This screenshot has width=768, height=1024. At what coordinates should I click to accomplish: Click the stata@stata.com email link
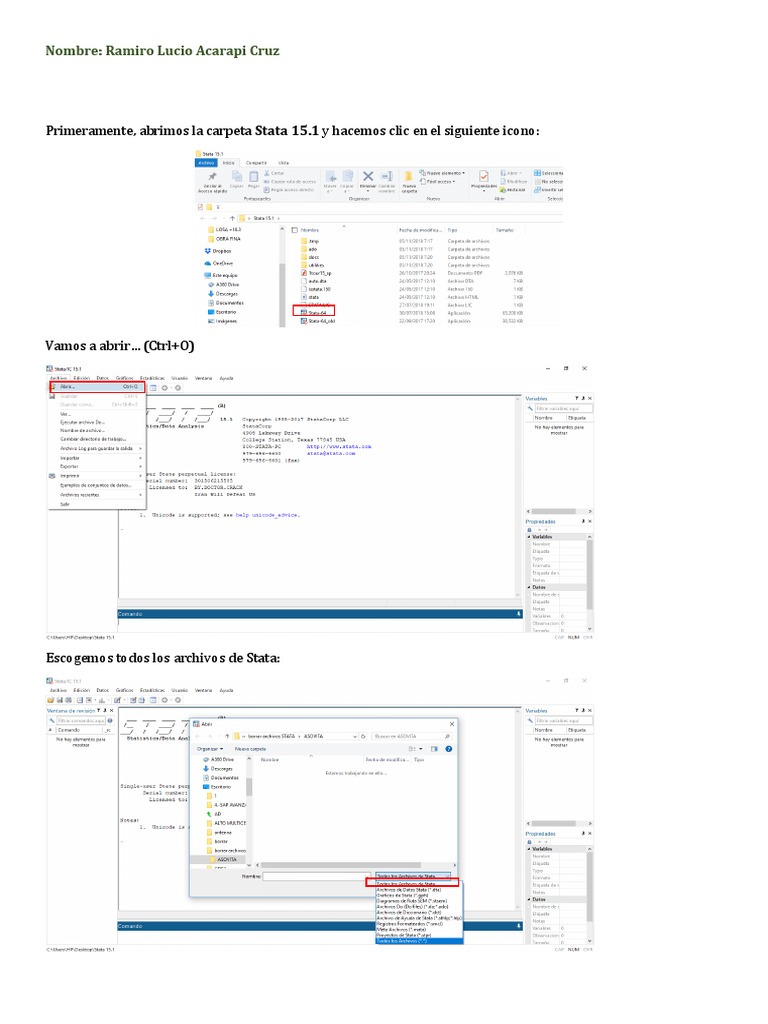pyautogui.click(x=331, y=453)
